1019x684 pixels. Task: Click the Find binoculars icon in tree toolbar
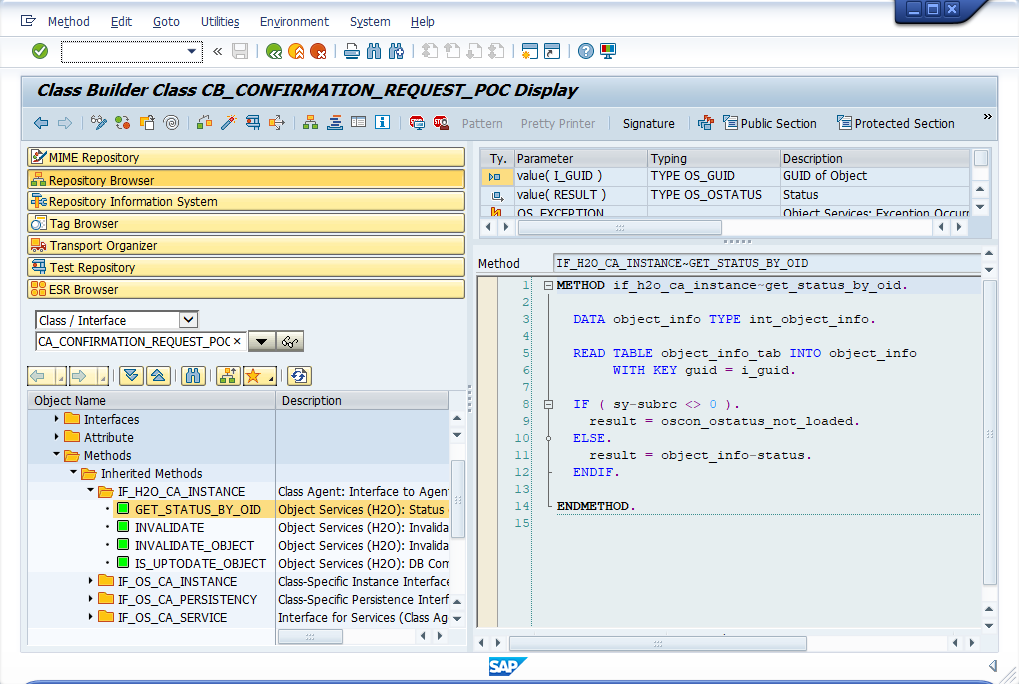194,375
